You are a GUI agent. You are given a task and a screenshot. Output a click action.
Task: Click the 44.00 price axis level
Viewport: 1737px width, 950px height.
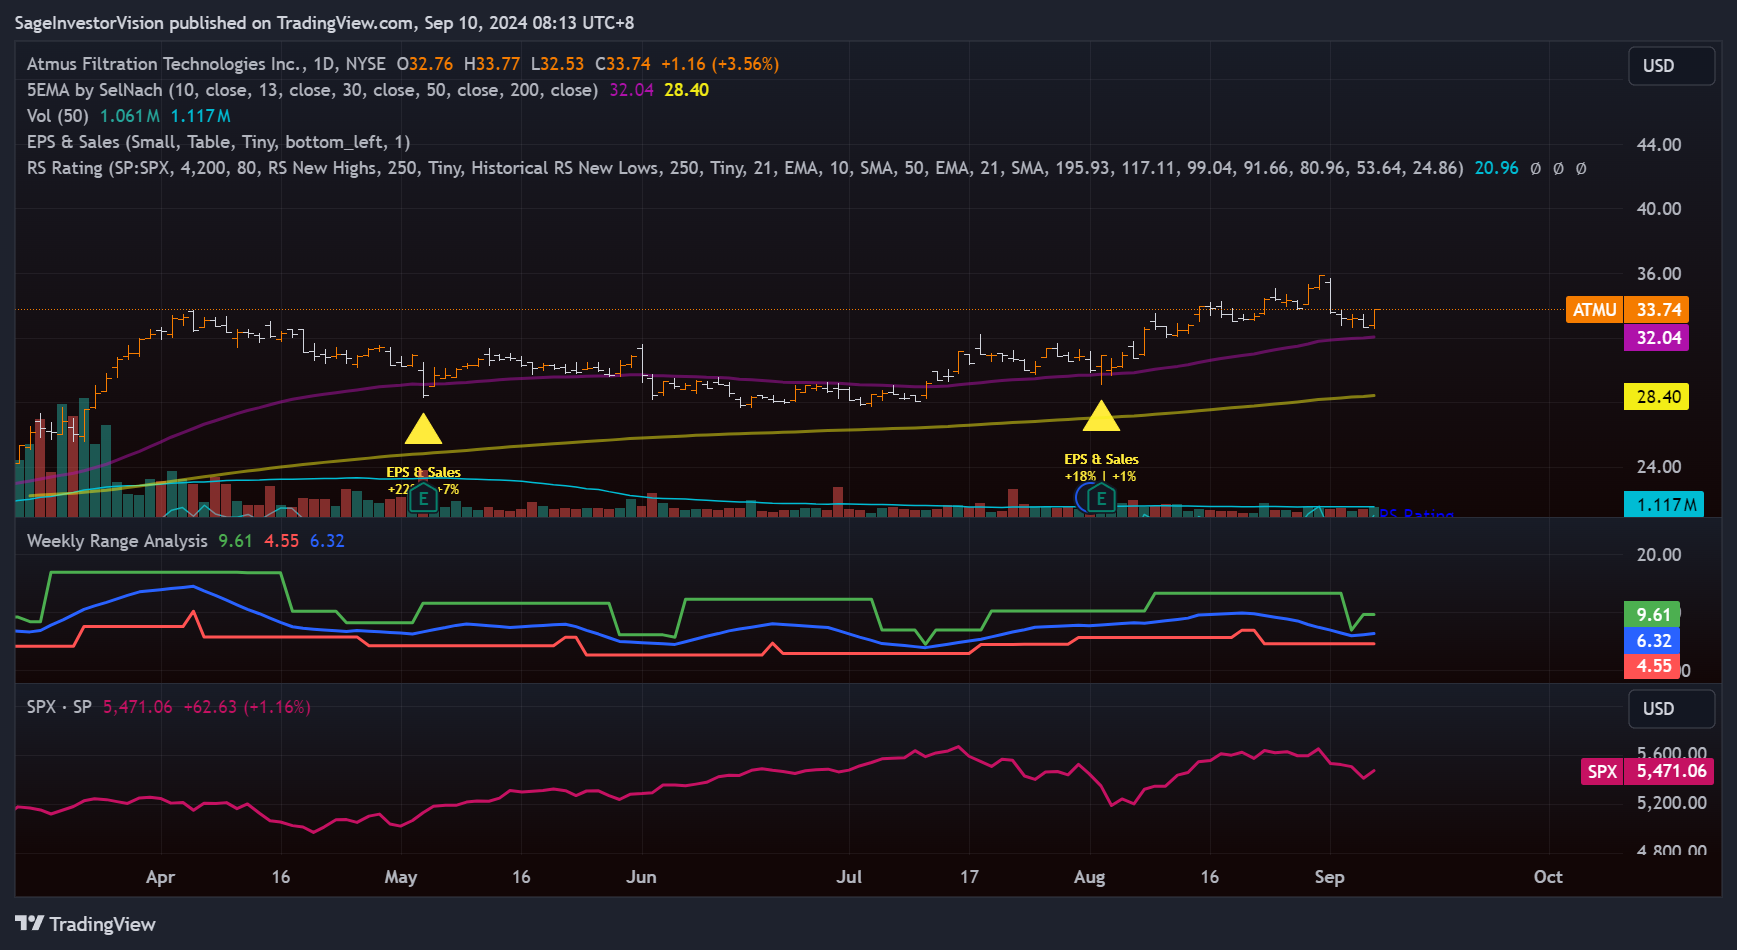pos(1659,145)
